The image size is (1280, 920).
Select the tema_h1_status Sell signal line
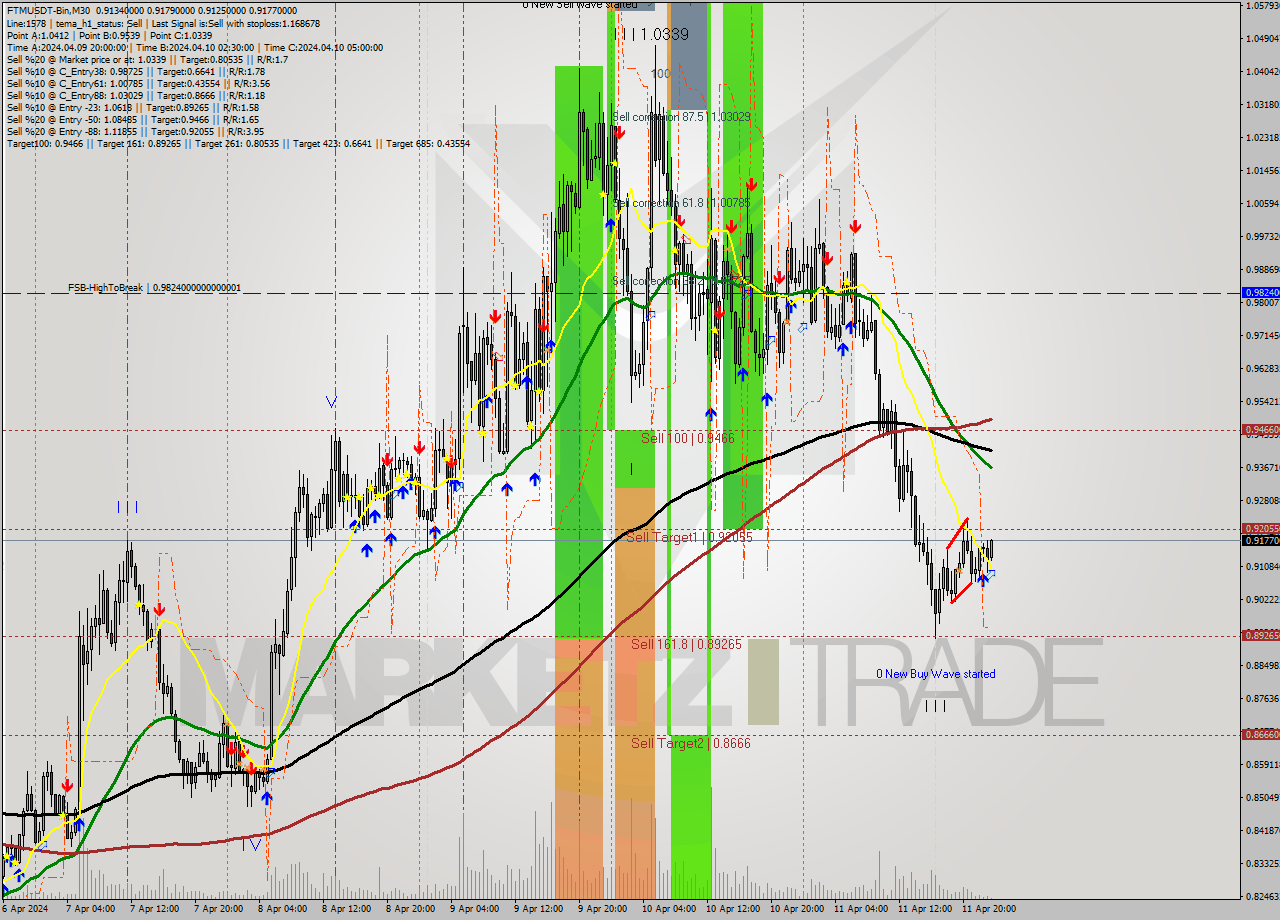coord(163,23)
